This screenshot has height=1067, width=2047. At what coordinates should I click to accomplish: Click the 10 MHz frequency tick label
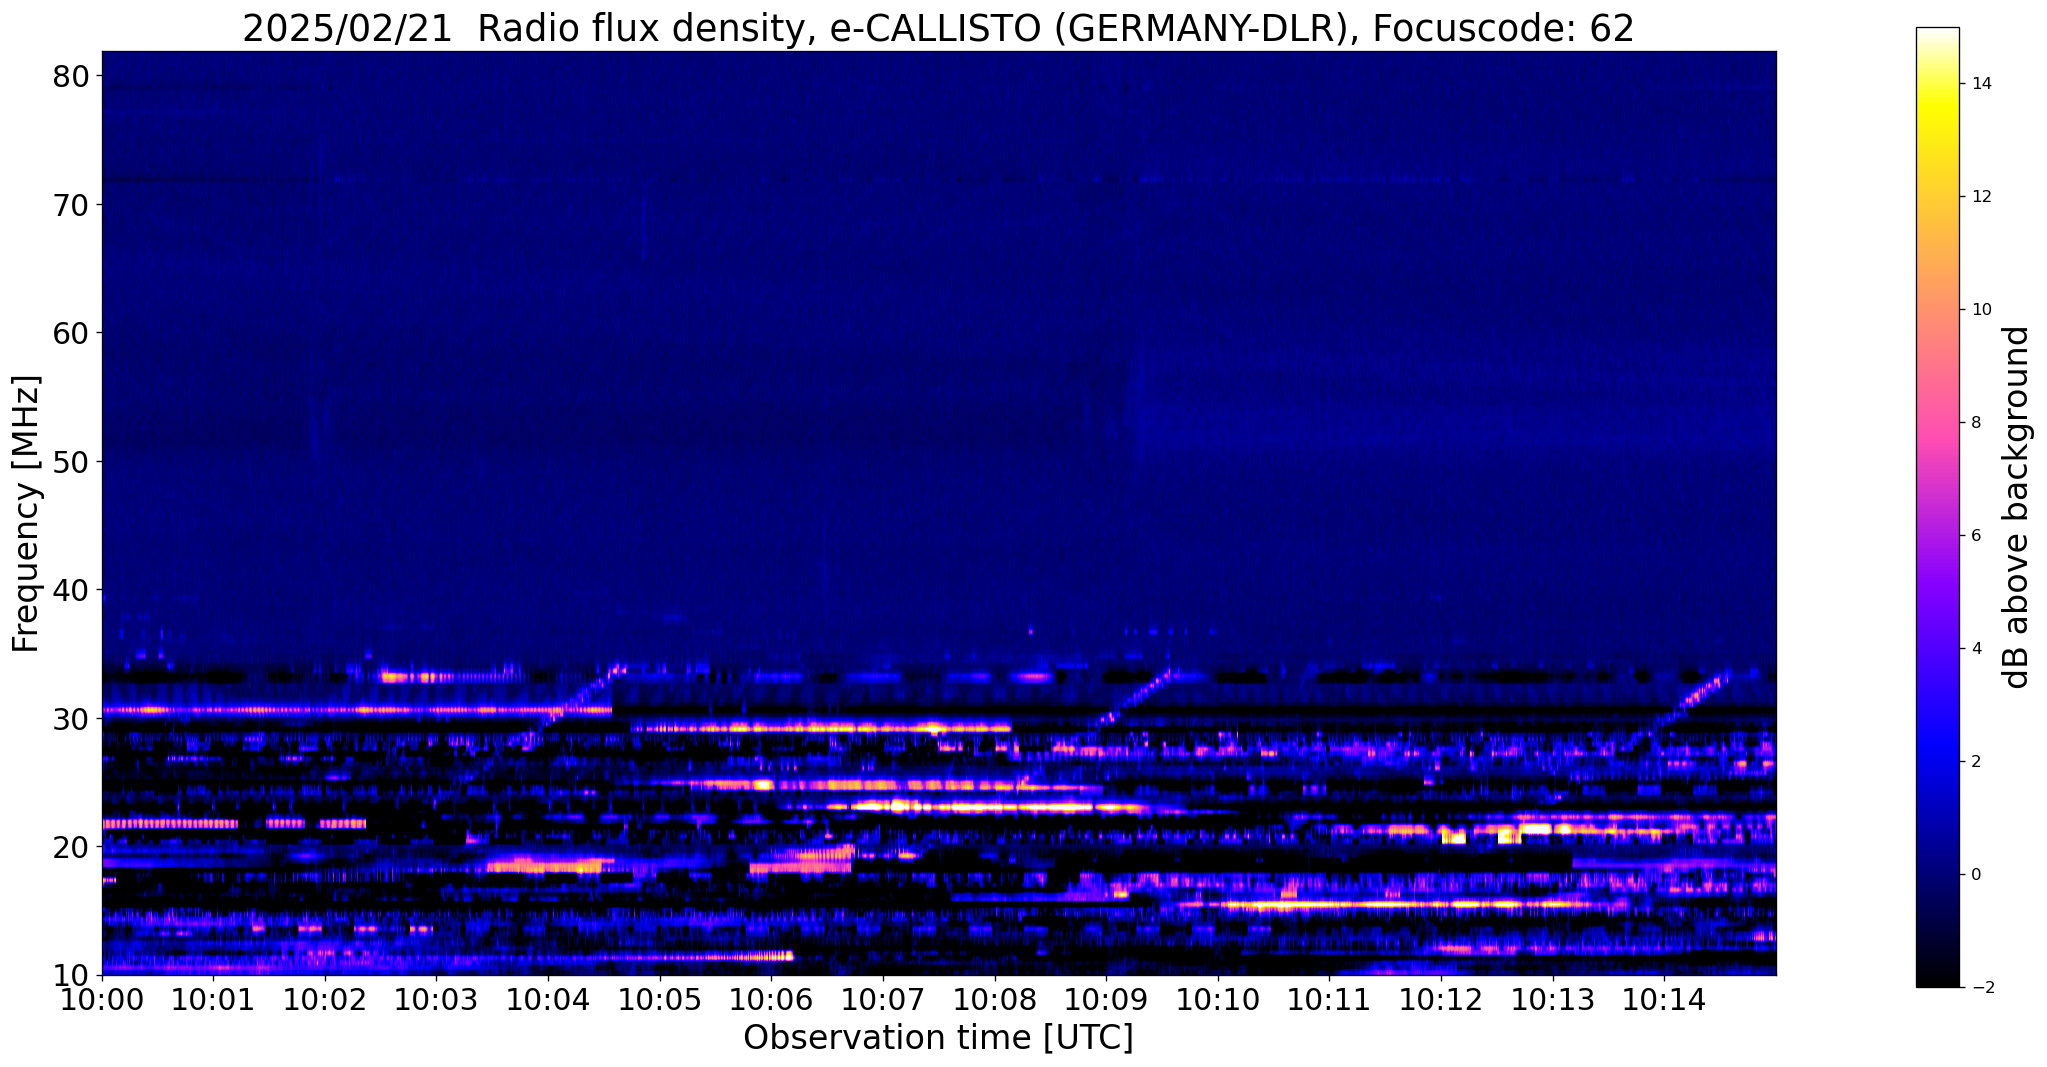tap(71, 975)
